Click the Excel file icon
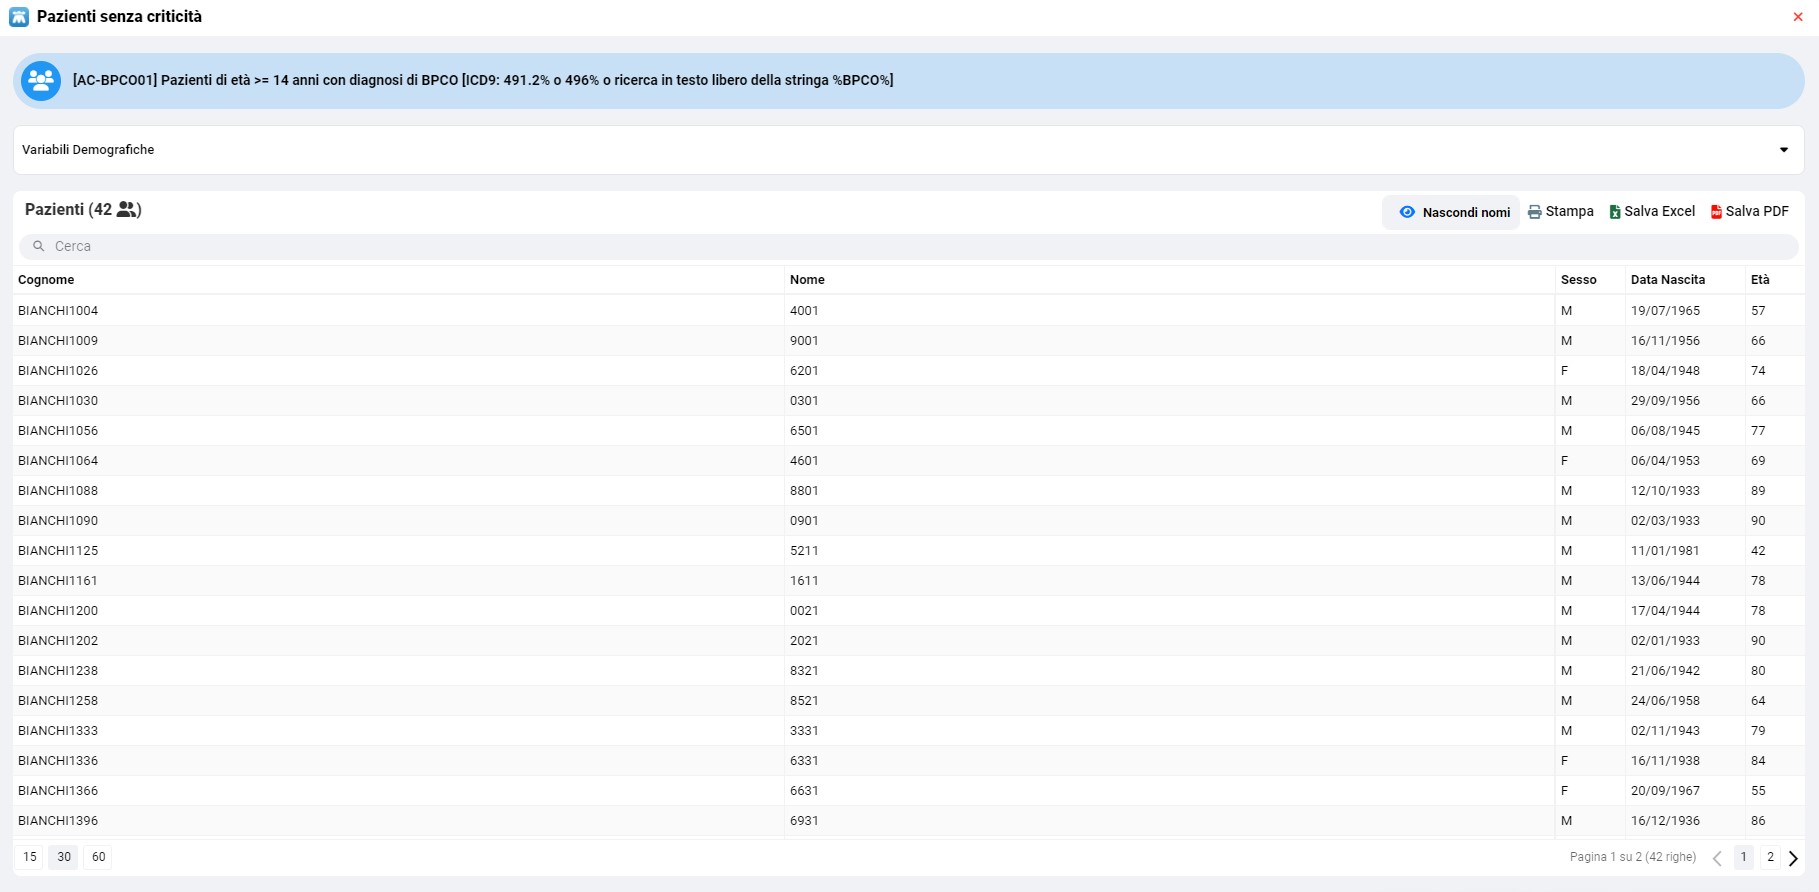Image resolution: width=1819 pixels, height=892 pixels. [x=1614, y=212]
